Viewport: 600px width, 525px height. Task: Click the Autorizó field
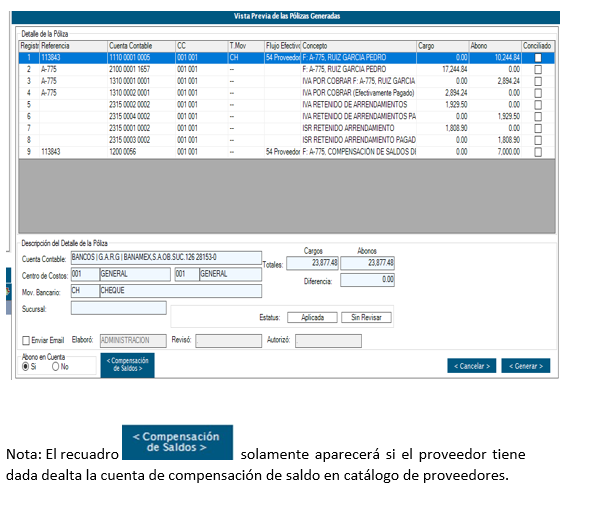[328, 341]
